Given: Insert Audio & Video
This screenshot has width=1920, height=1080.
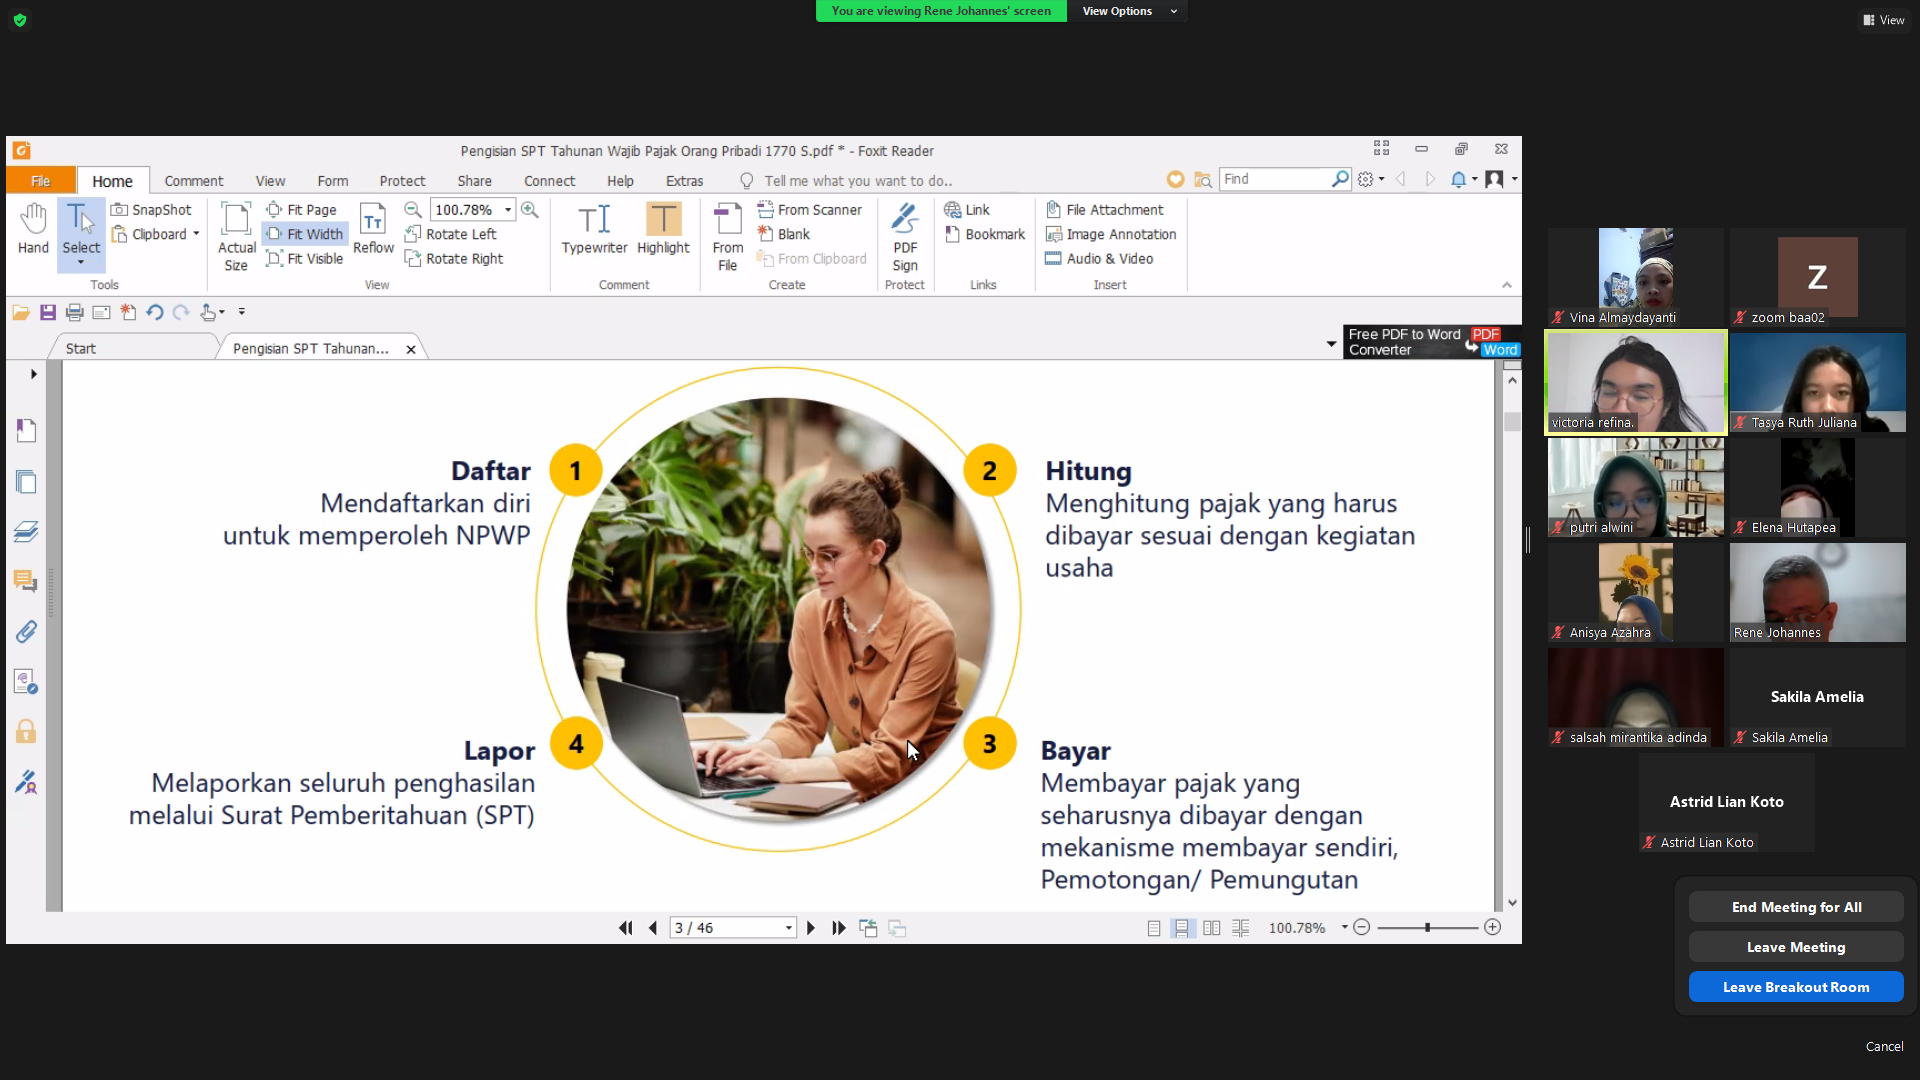Looking at the screenshot, I should 1099,259.
